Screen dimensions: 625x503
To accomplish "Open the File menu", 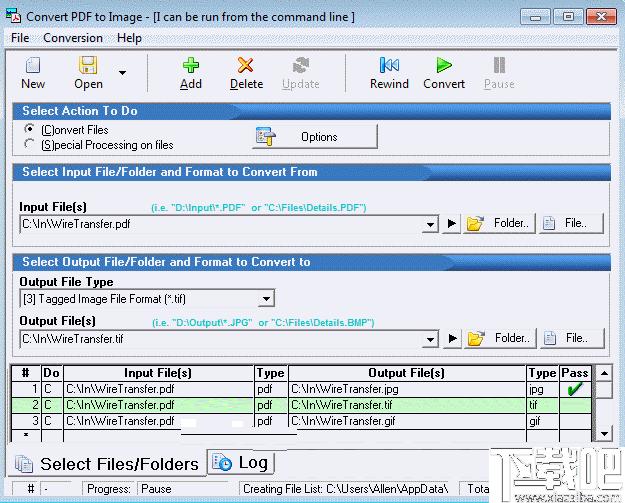I will click(20, 38).
